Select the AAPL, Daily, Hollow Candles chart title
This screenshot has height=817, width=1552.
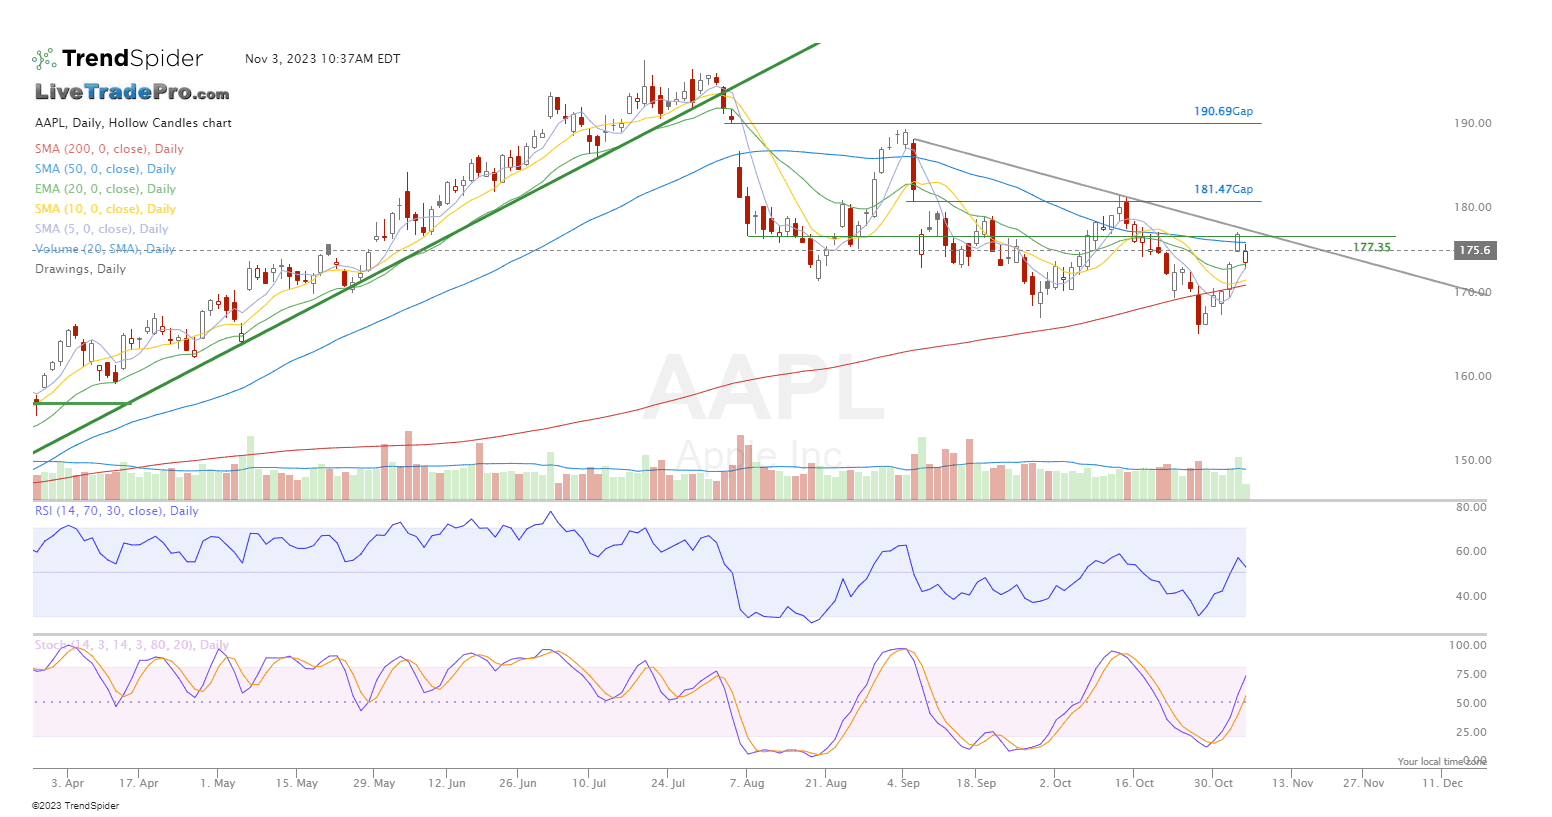pos(133,123)
